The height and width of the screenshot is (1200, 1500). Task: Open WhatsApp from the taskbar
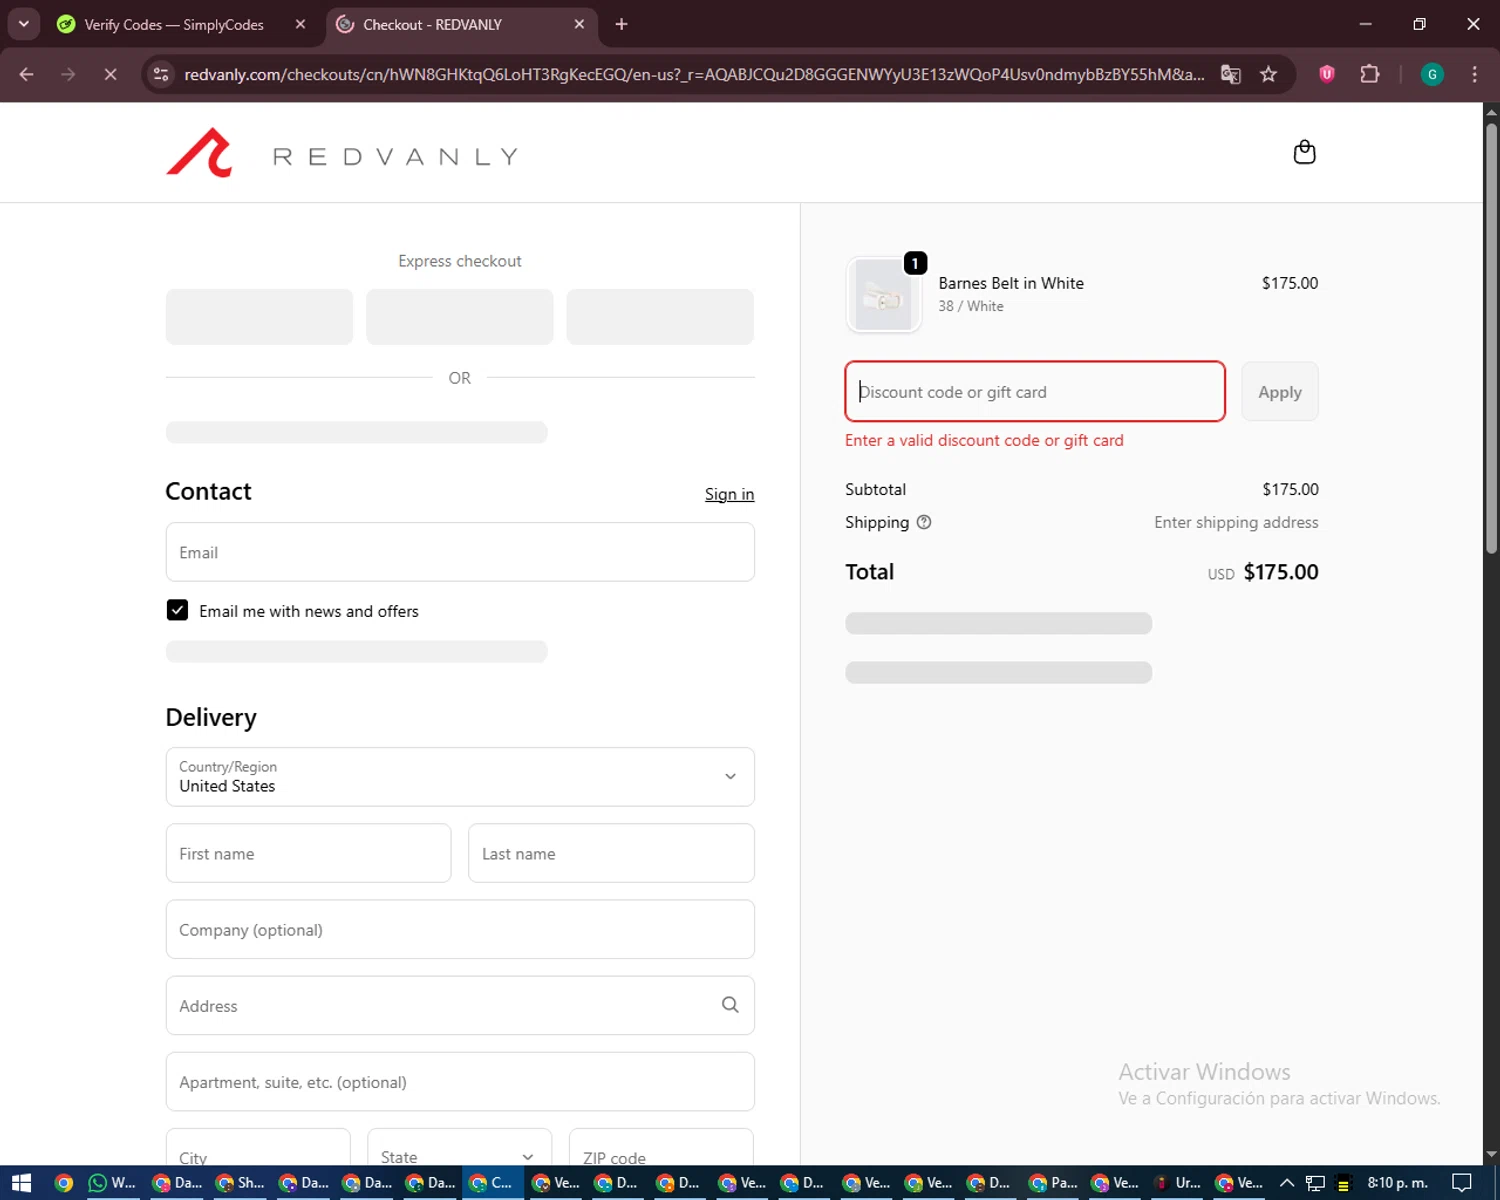tap(112, 1183)
